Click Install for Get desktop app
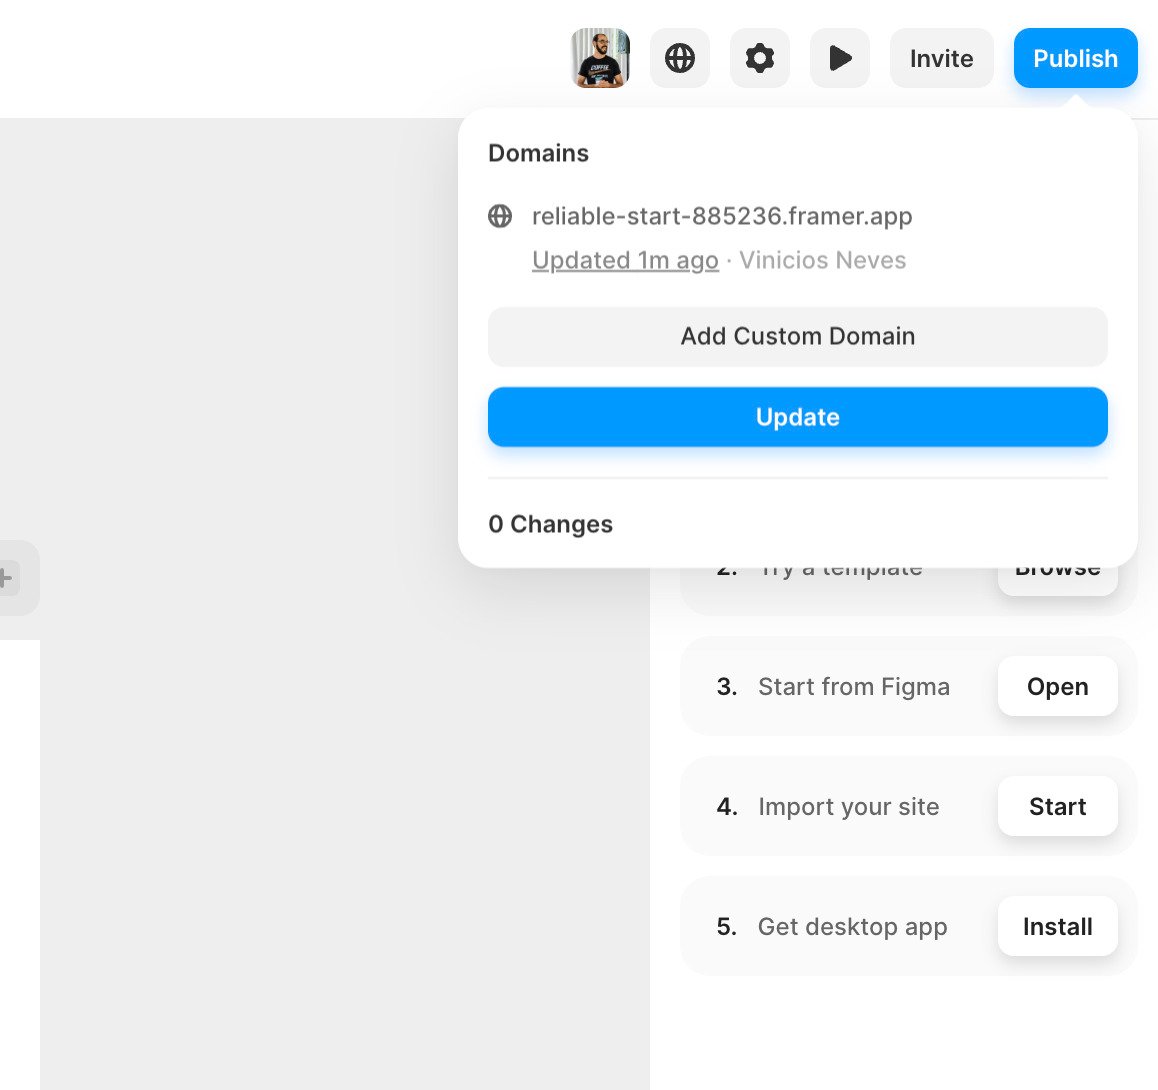 (x=1058, y=926)
